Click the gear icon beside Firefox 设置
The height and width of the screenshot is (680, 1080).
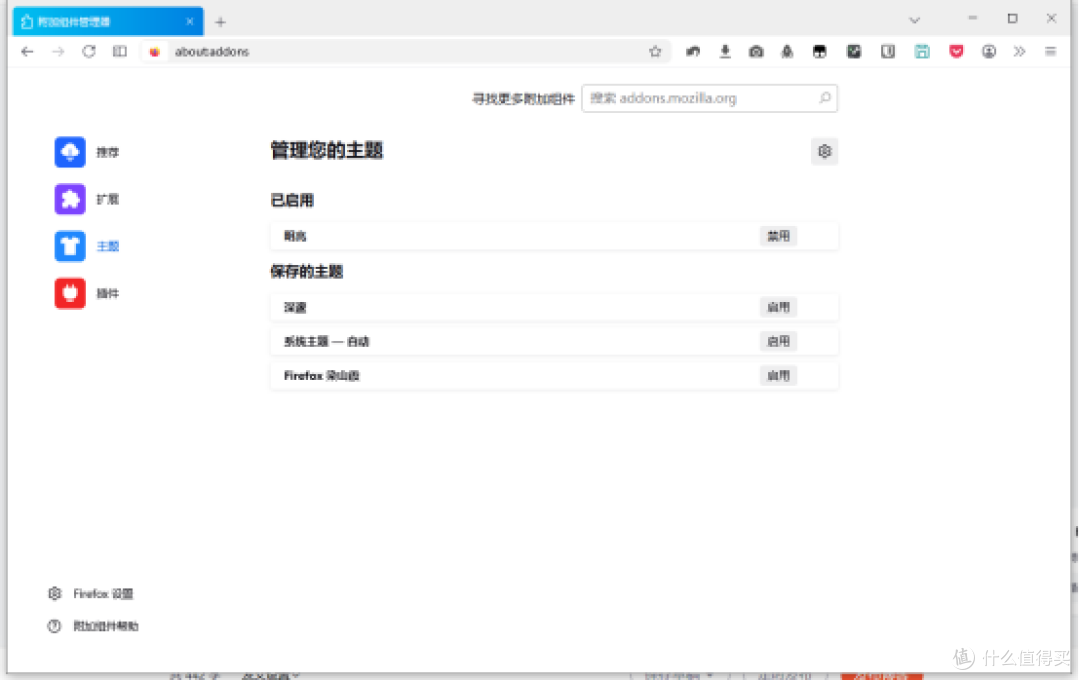pos(54,593)
